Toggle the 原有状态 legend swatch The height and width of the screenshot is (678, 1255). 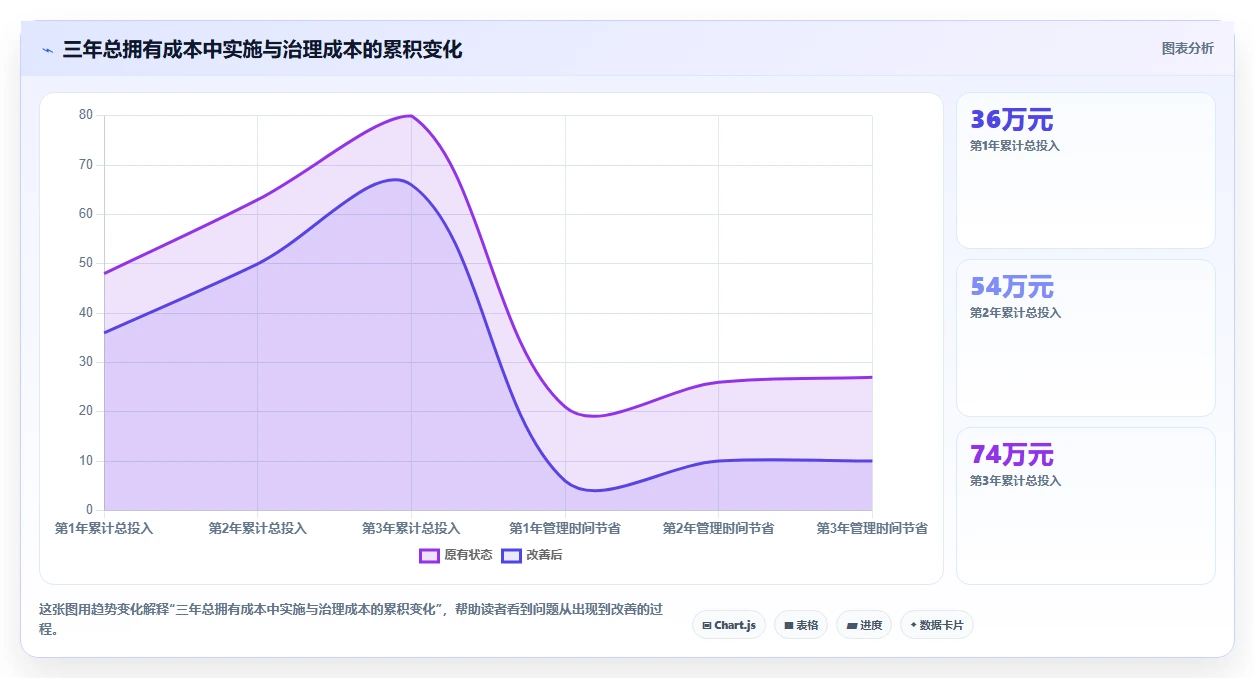click(x=429, y=555)
